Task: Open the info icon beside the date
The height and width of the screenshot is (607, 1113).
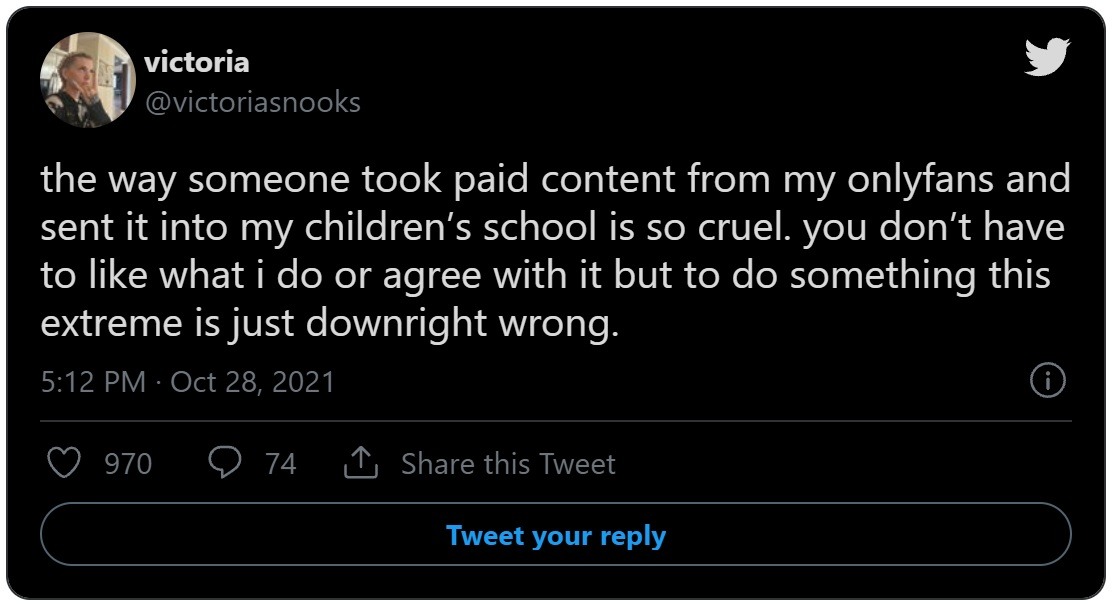Action: [1047, 381]
